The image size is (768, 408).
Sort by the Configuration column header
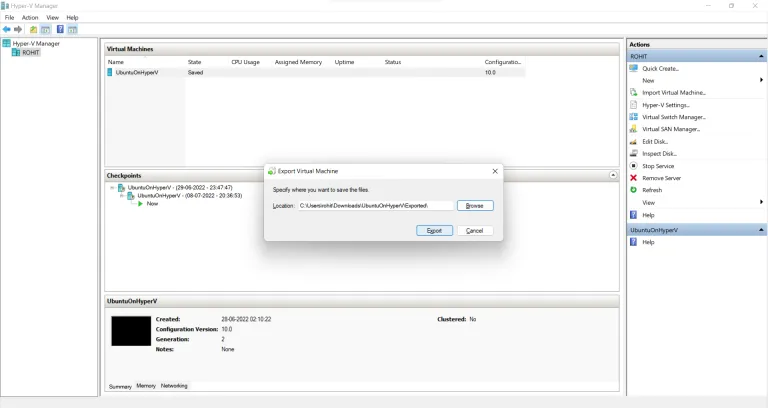(504, 62)
